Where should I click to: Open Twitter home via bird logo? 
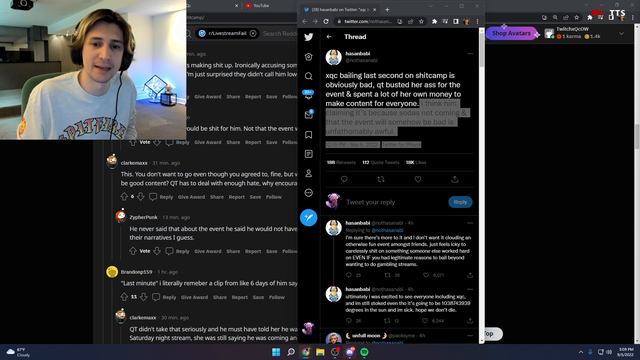(x=309, y=37)
